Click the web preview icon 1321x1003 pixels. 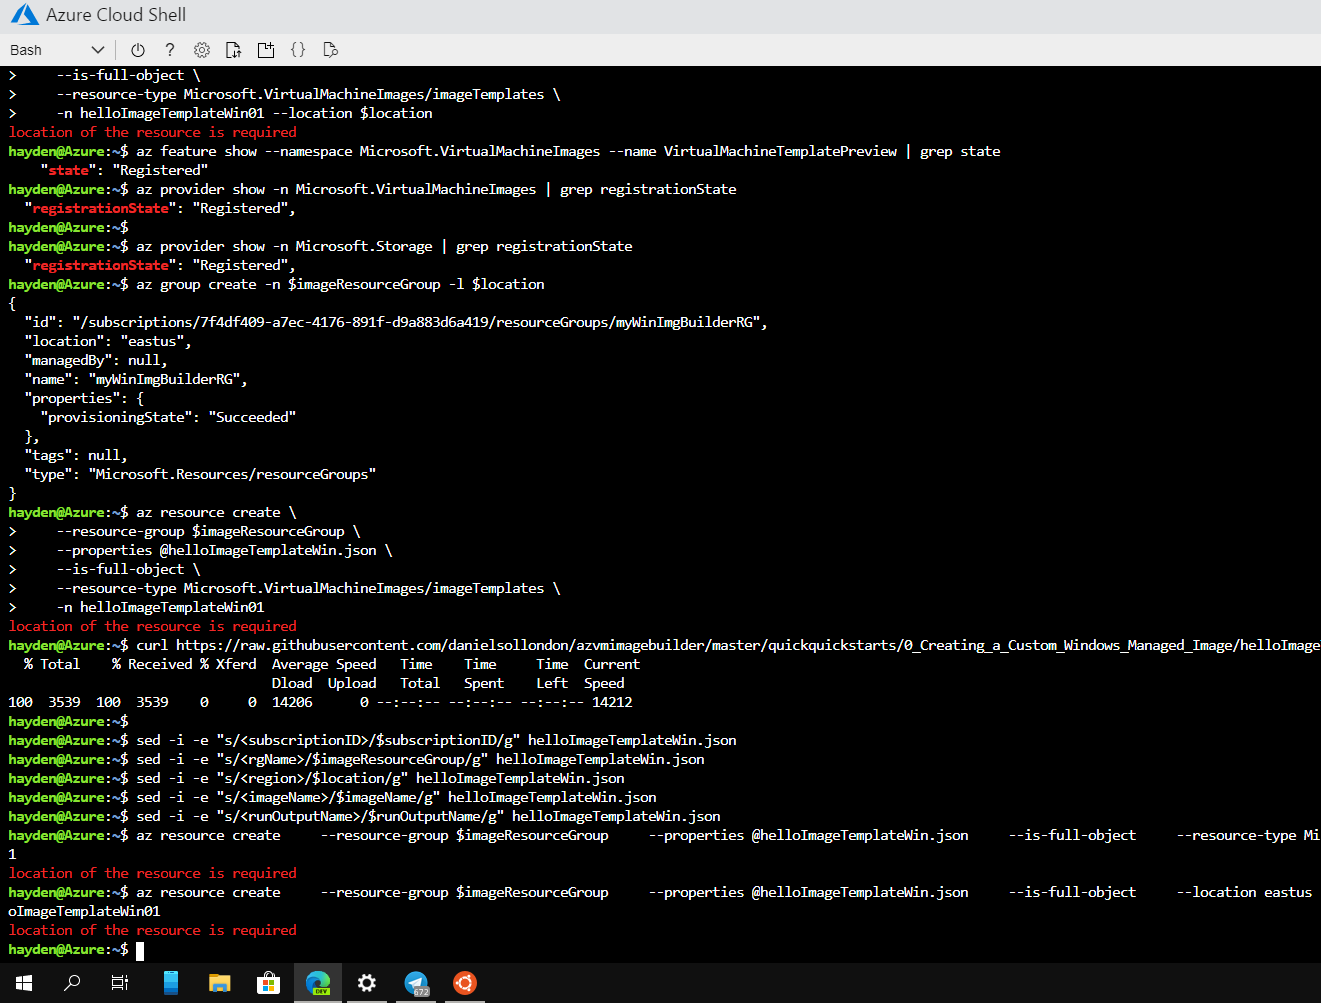(x=330, y=50)
